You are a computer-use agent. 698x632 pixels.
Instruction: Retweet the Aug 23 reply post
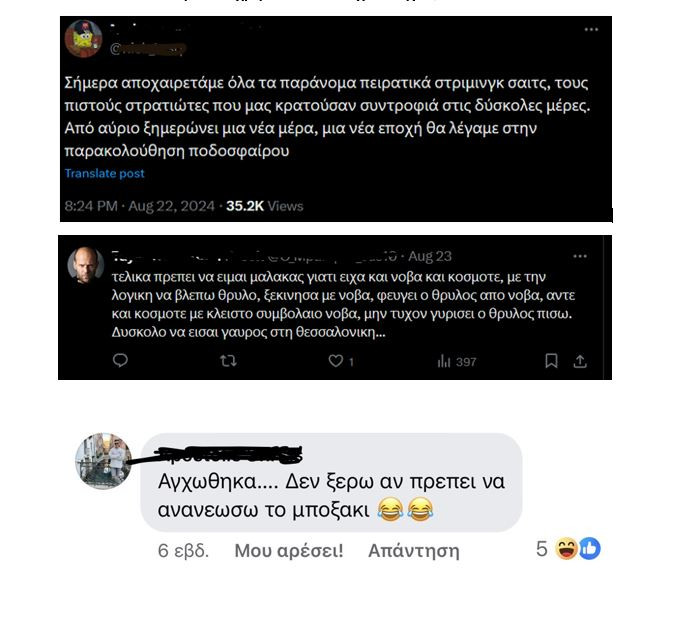(x=228, y=361)
